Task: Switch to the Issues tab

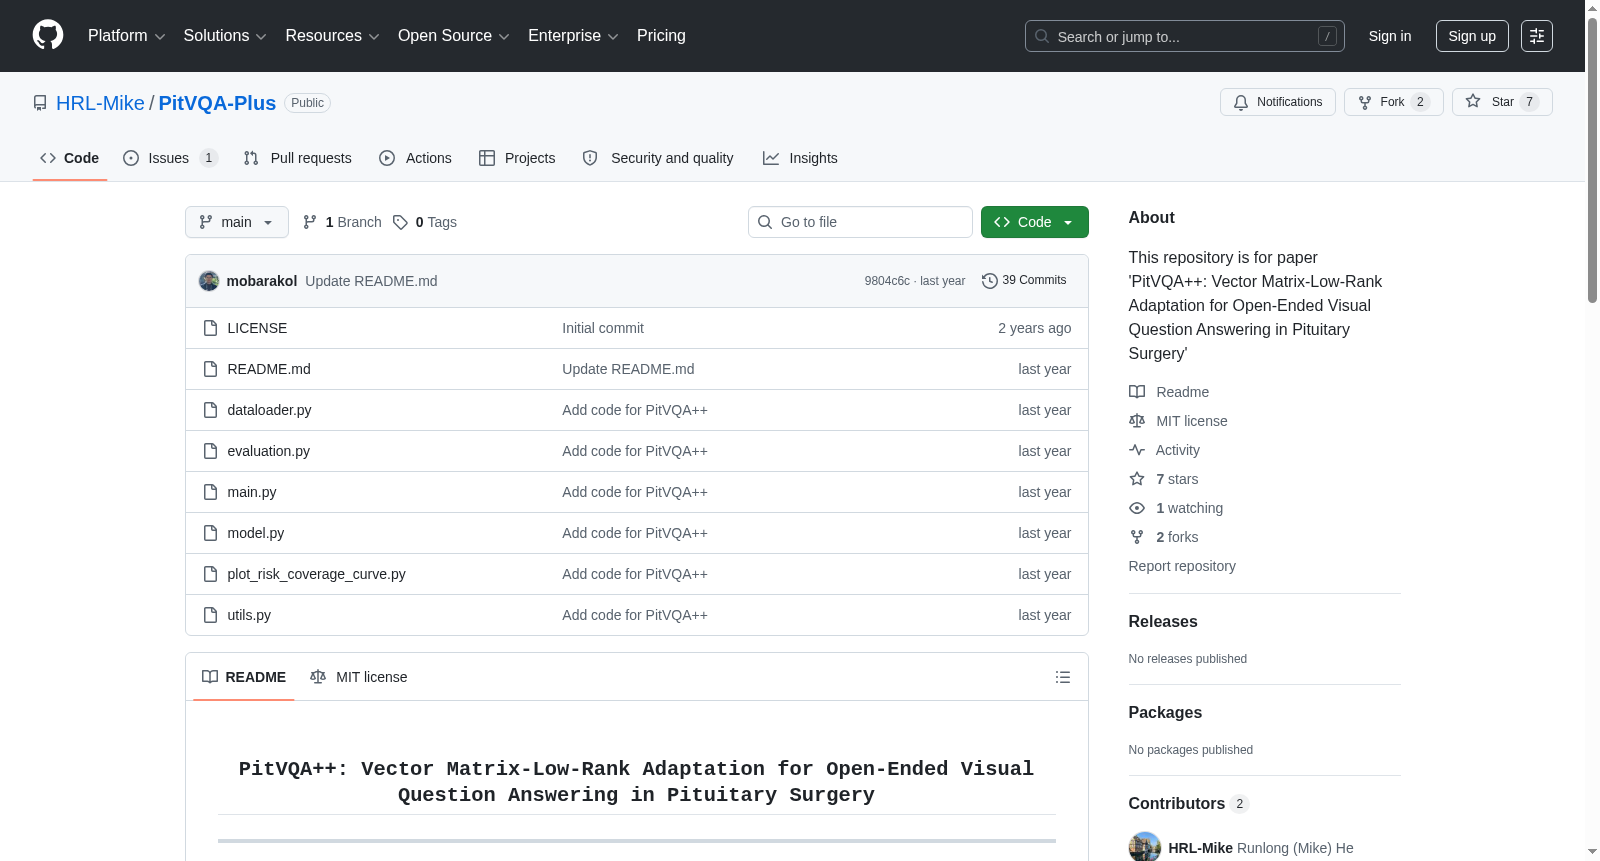Action: coord(170,158)
